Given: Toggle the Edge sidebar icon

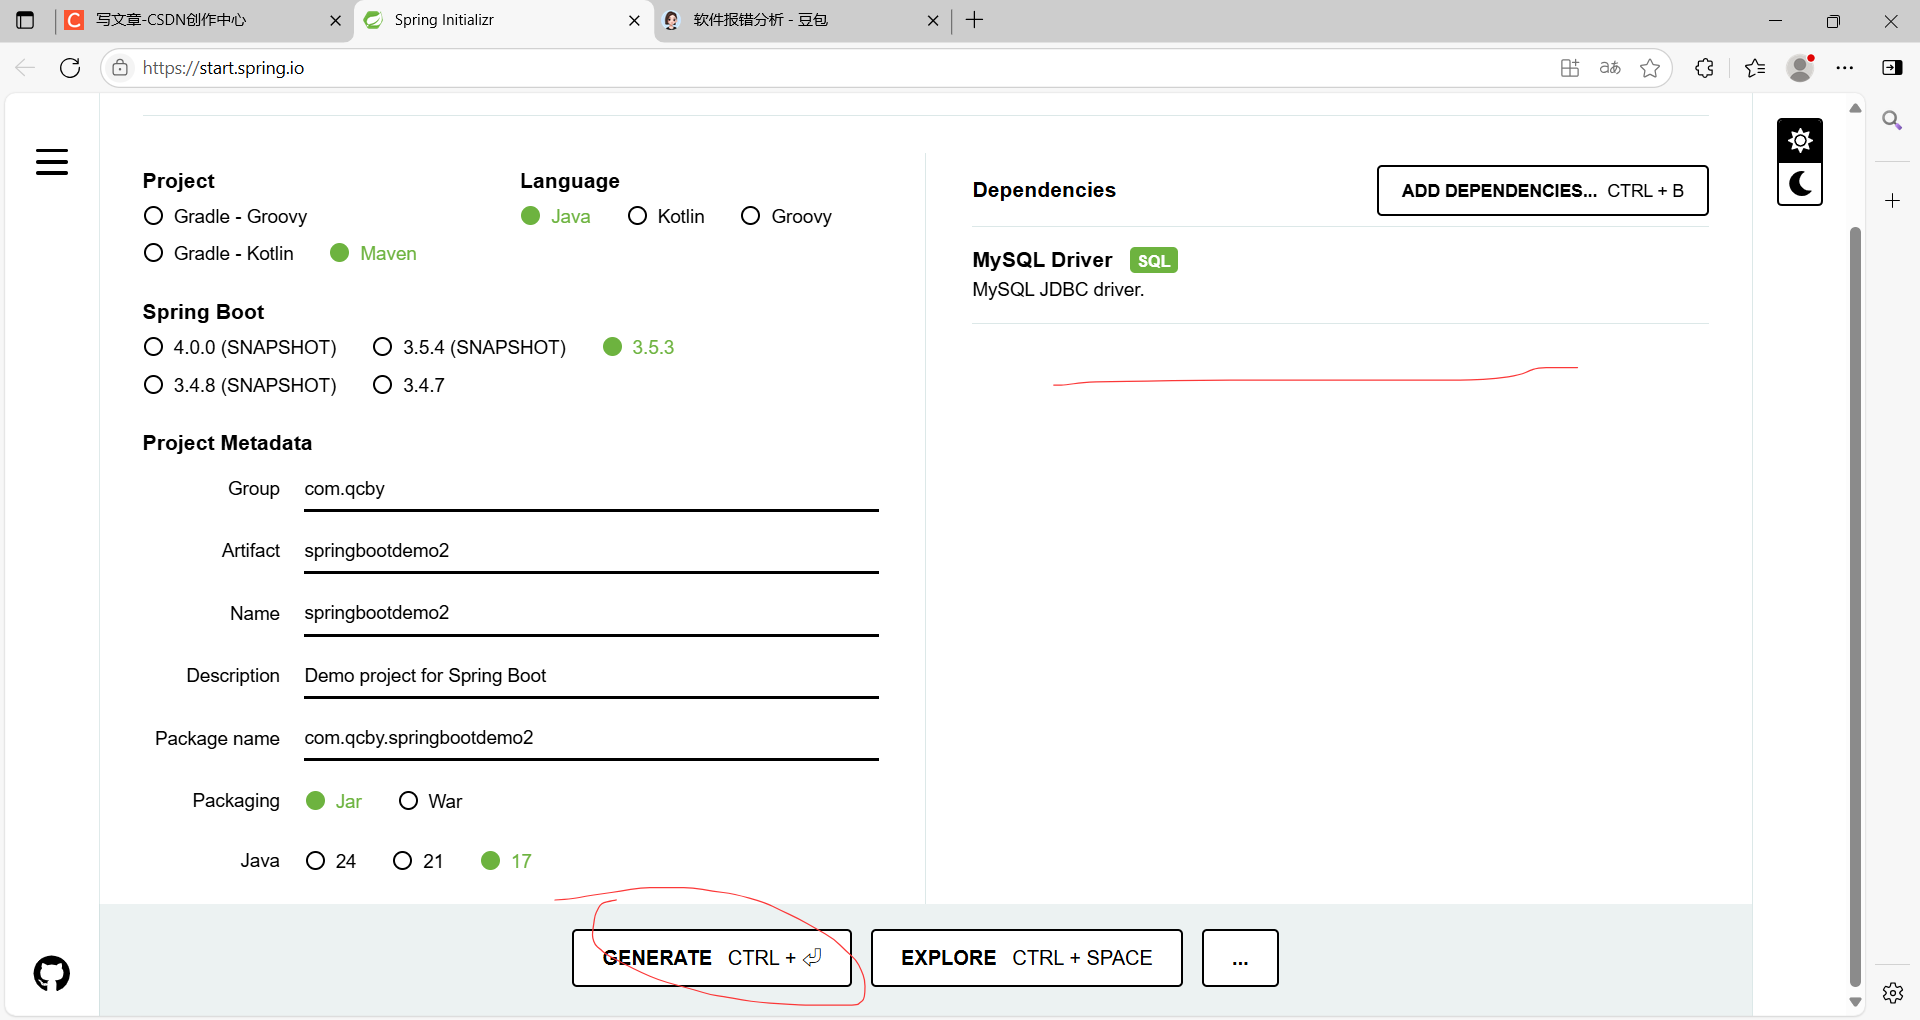Looking at the screenshot, I should click(x=1892, y=68).
